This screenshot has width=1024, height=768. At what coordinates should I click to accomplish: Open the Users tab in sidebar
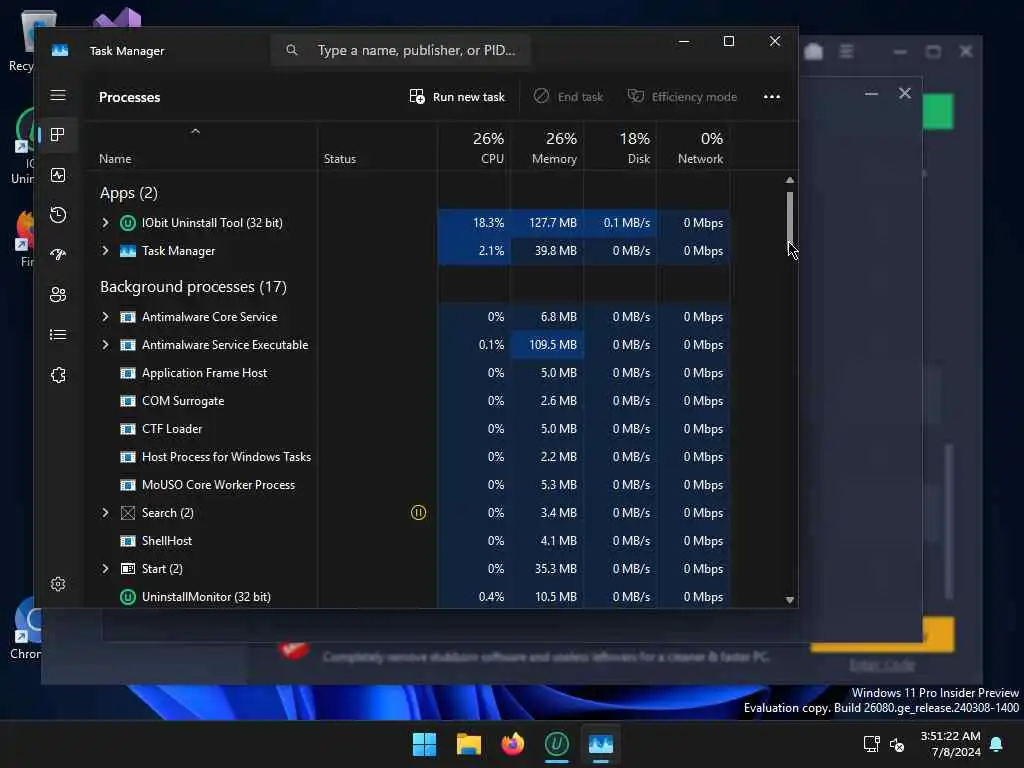(57, 295)
